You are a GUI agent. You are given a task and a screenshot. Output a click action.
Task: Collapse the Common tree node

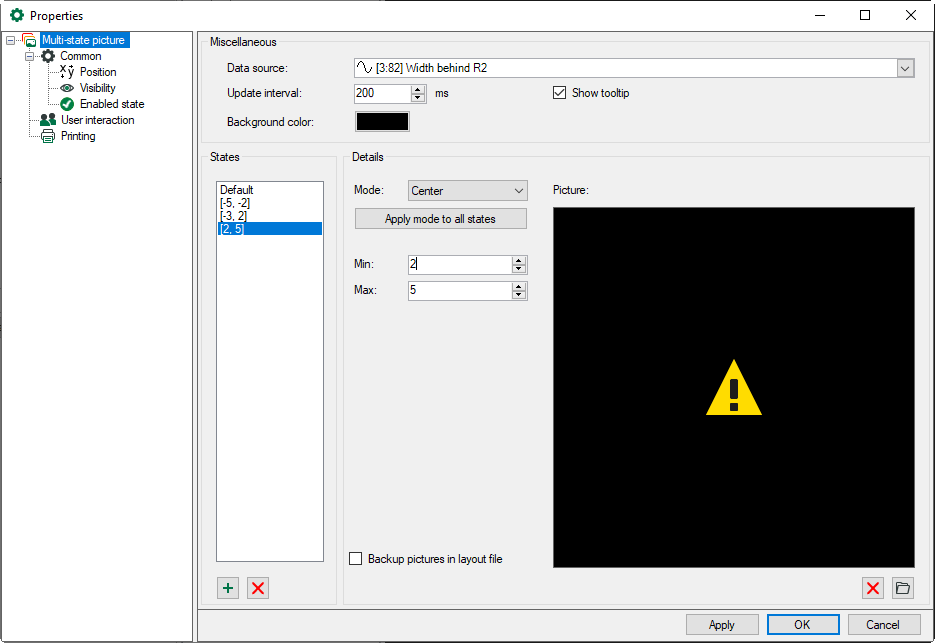[29, 57]
